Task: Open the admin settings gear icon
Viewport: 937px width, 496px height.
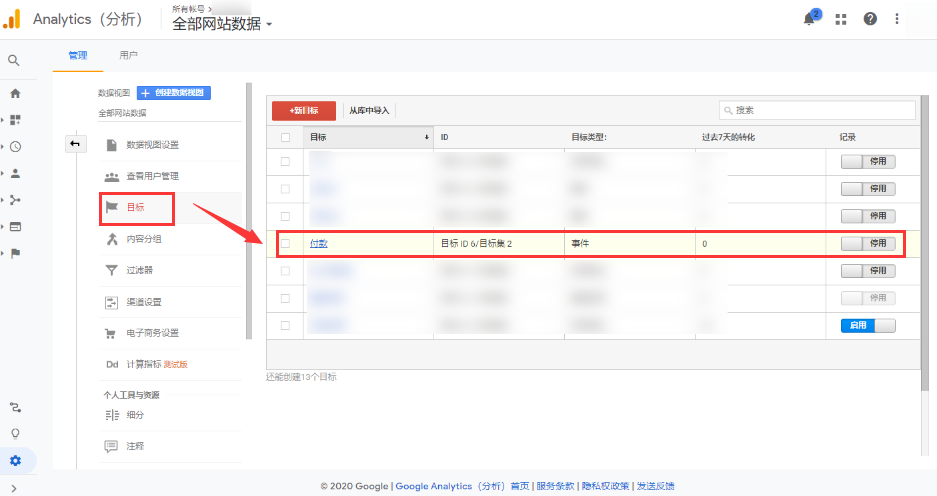Action: pyautogui.click(x=15, y=461)
